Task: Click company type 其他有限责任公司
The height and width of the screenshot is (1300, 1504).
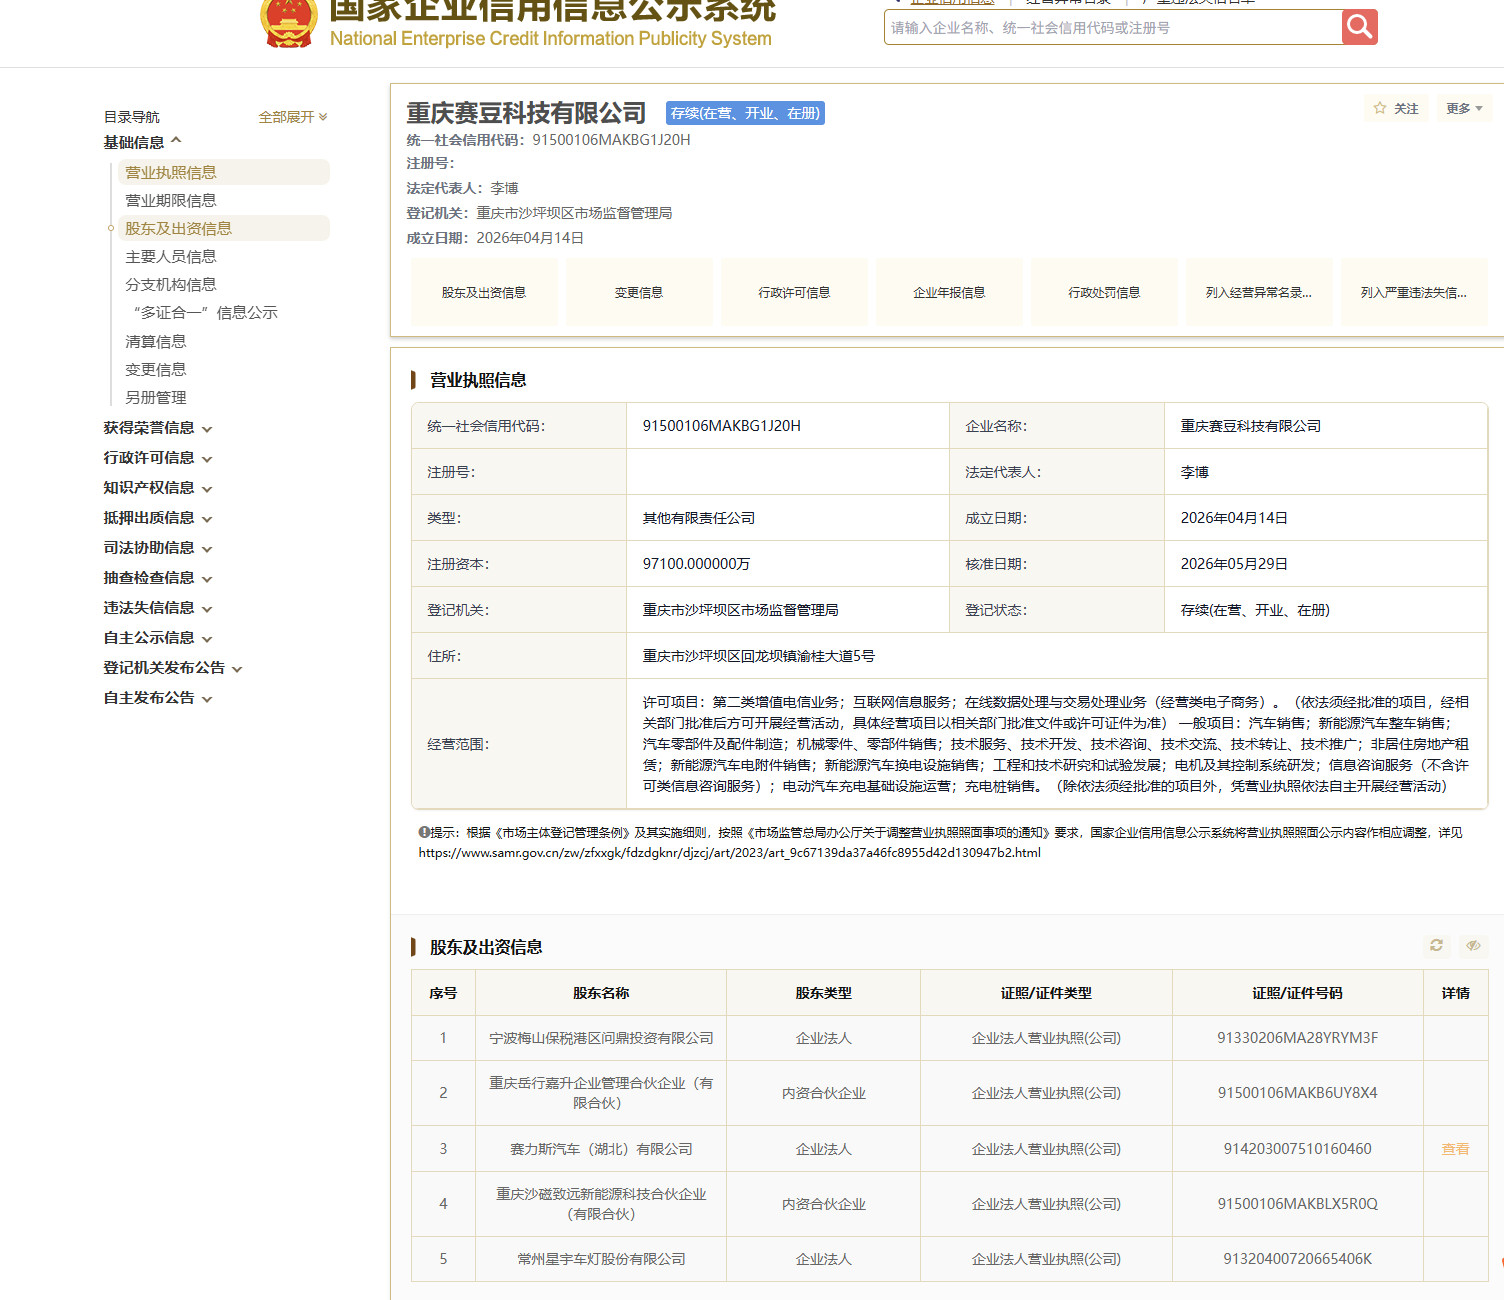Action: click(x=698, y=518)
